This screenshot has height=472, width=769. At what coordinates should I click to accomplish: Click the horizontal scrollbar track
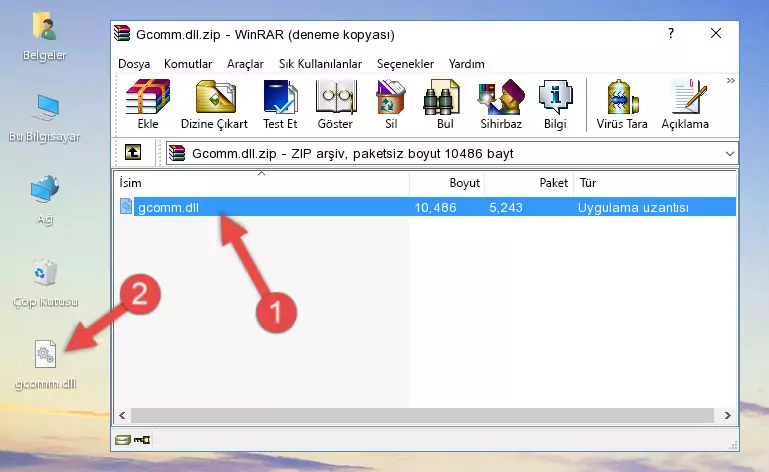coord(422,416)
